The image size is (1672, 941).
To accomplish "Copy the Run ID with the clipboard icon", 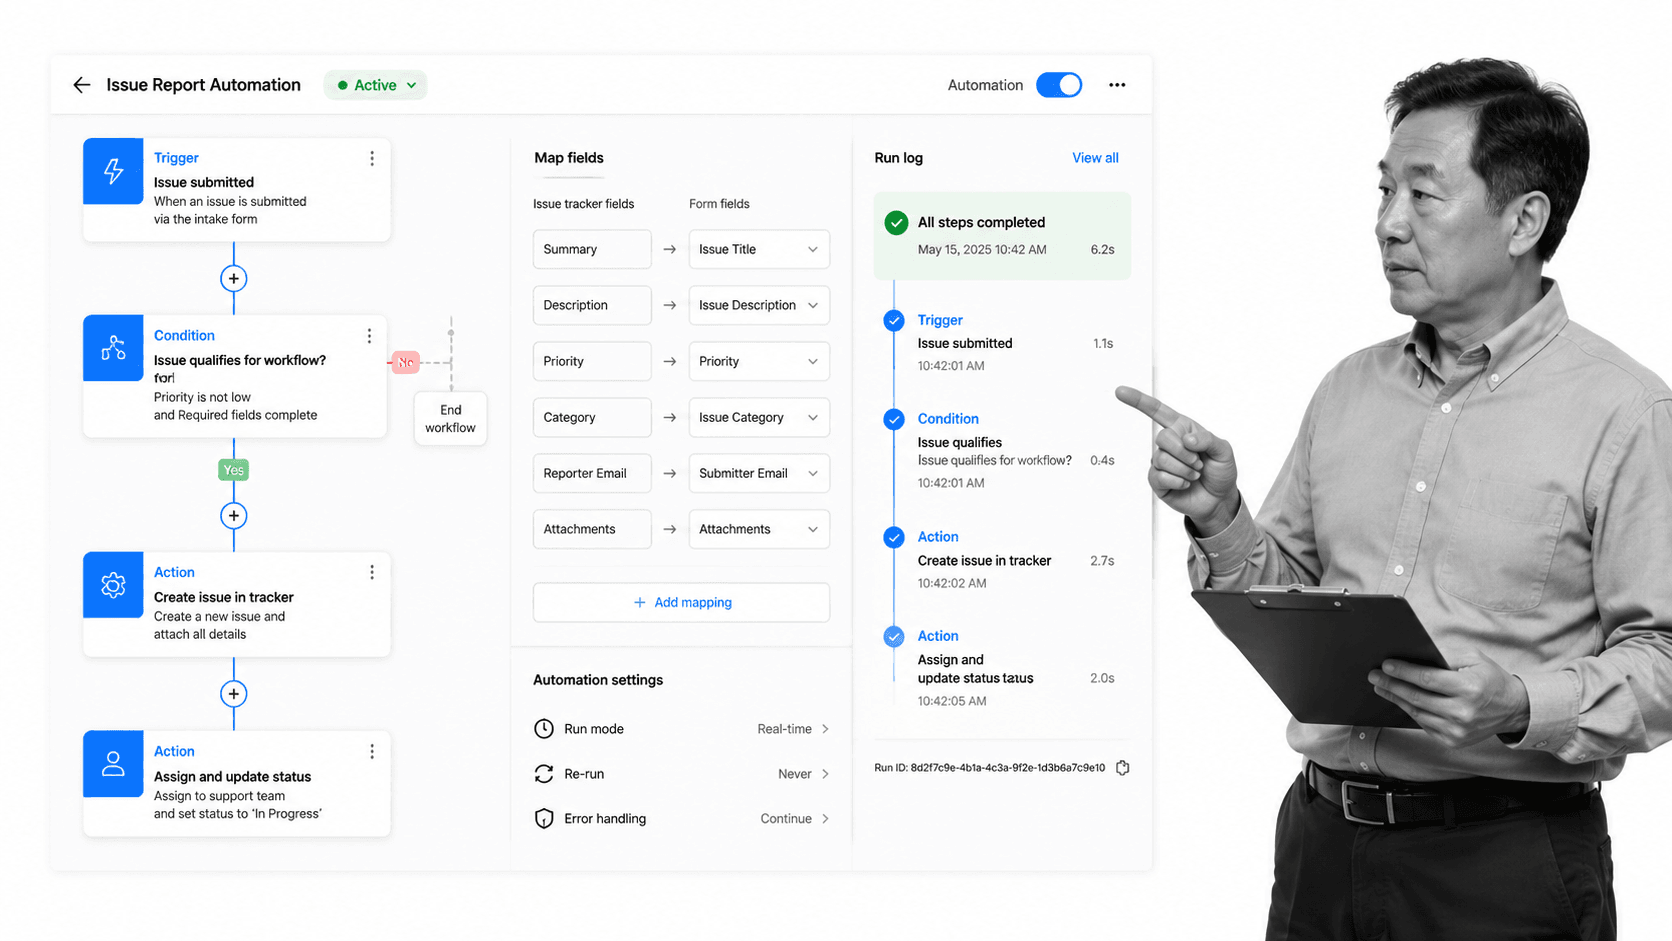I will tap(1123, 768).
